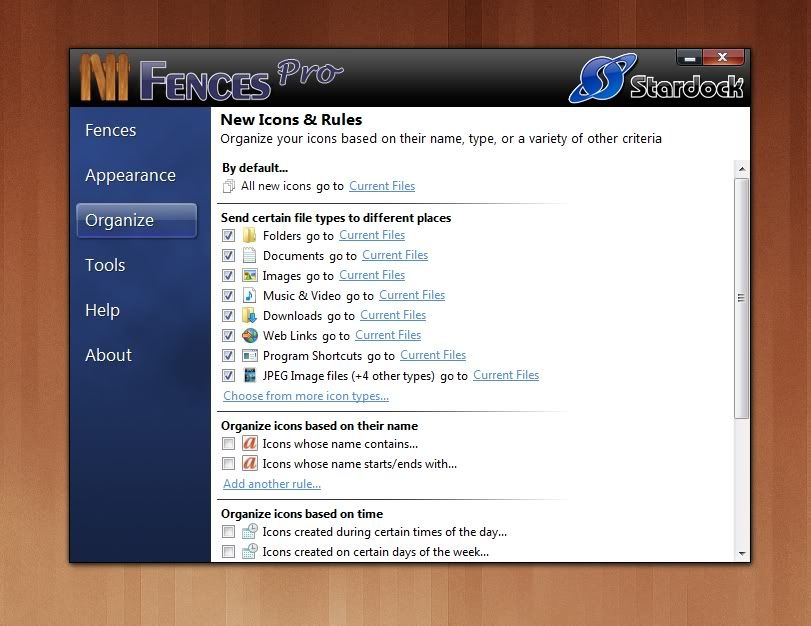Viewport: 811px width, 626px height.
Task: Change Music & Video destination link
Action: coord(412,295)
